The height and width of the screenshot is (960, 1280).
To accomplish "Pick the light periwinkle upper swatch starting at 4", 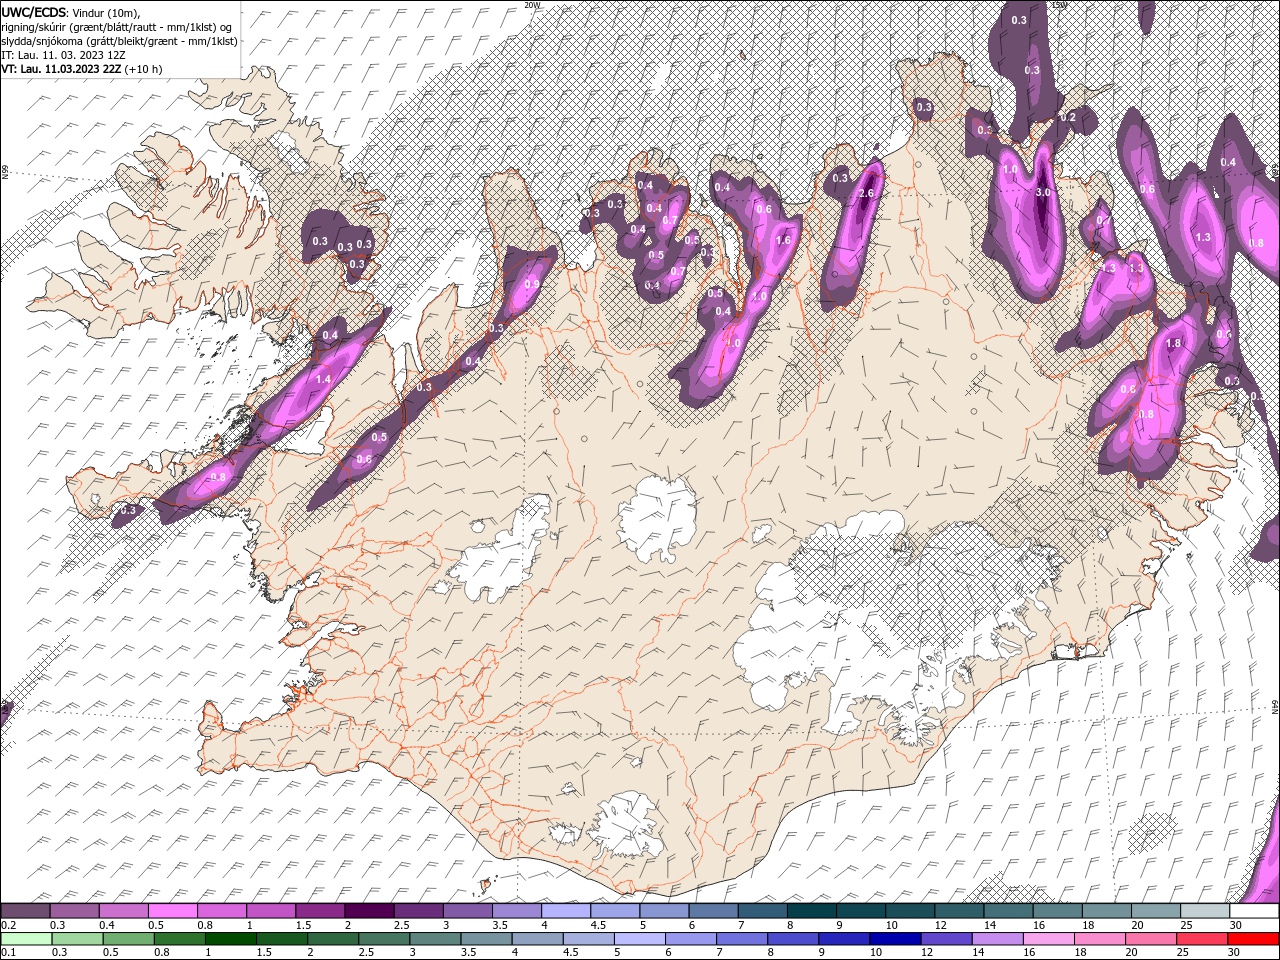I will (566, 911).
